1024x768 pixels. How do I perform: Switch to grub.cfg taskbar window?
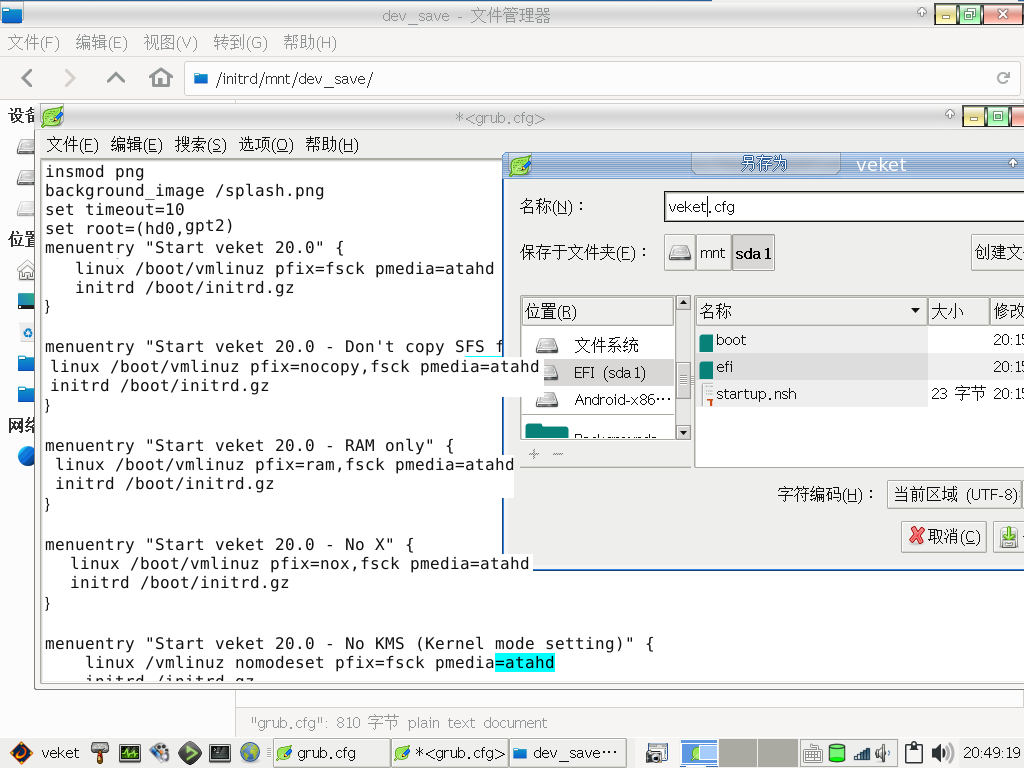[x=331, y=753]
